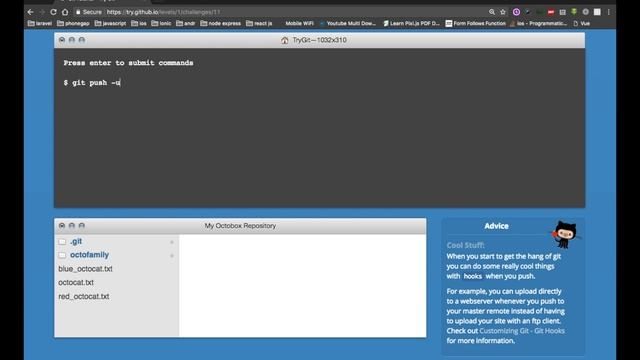The width and height of the screenshot is (640, 360).
Task: Open the javascript bookmarks folder
Action: (x=110, y=23)
